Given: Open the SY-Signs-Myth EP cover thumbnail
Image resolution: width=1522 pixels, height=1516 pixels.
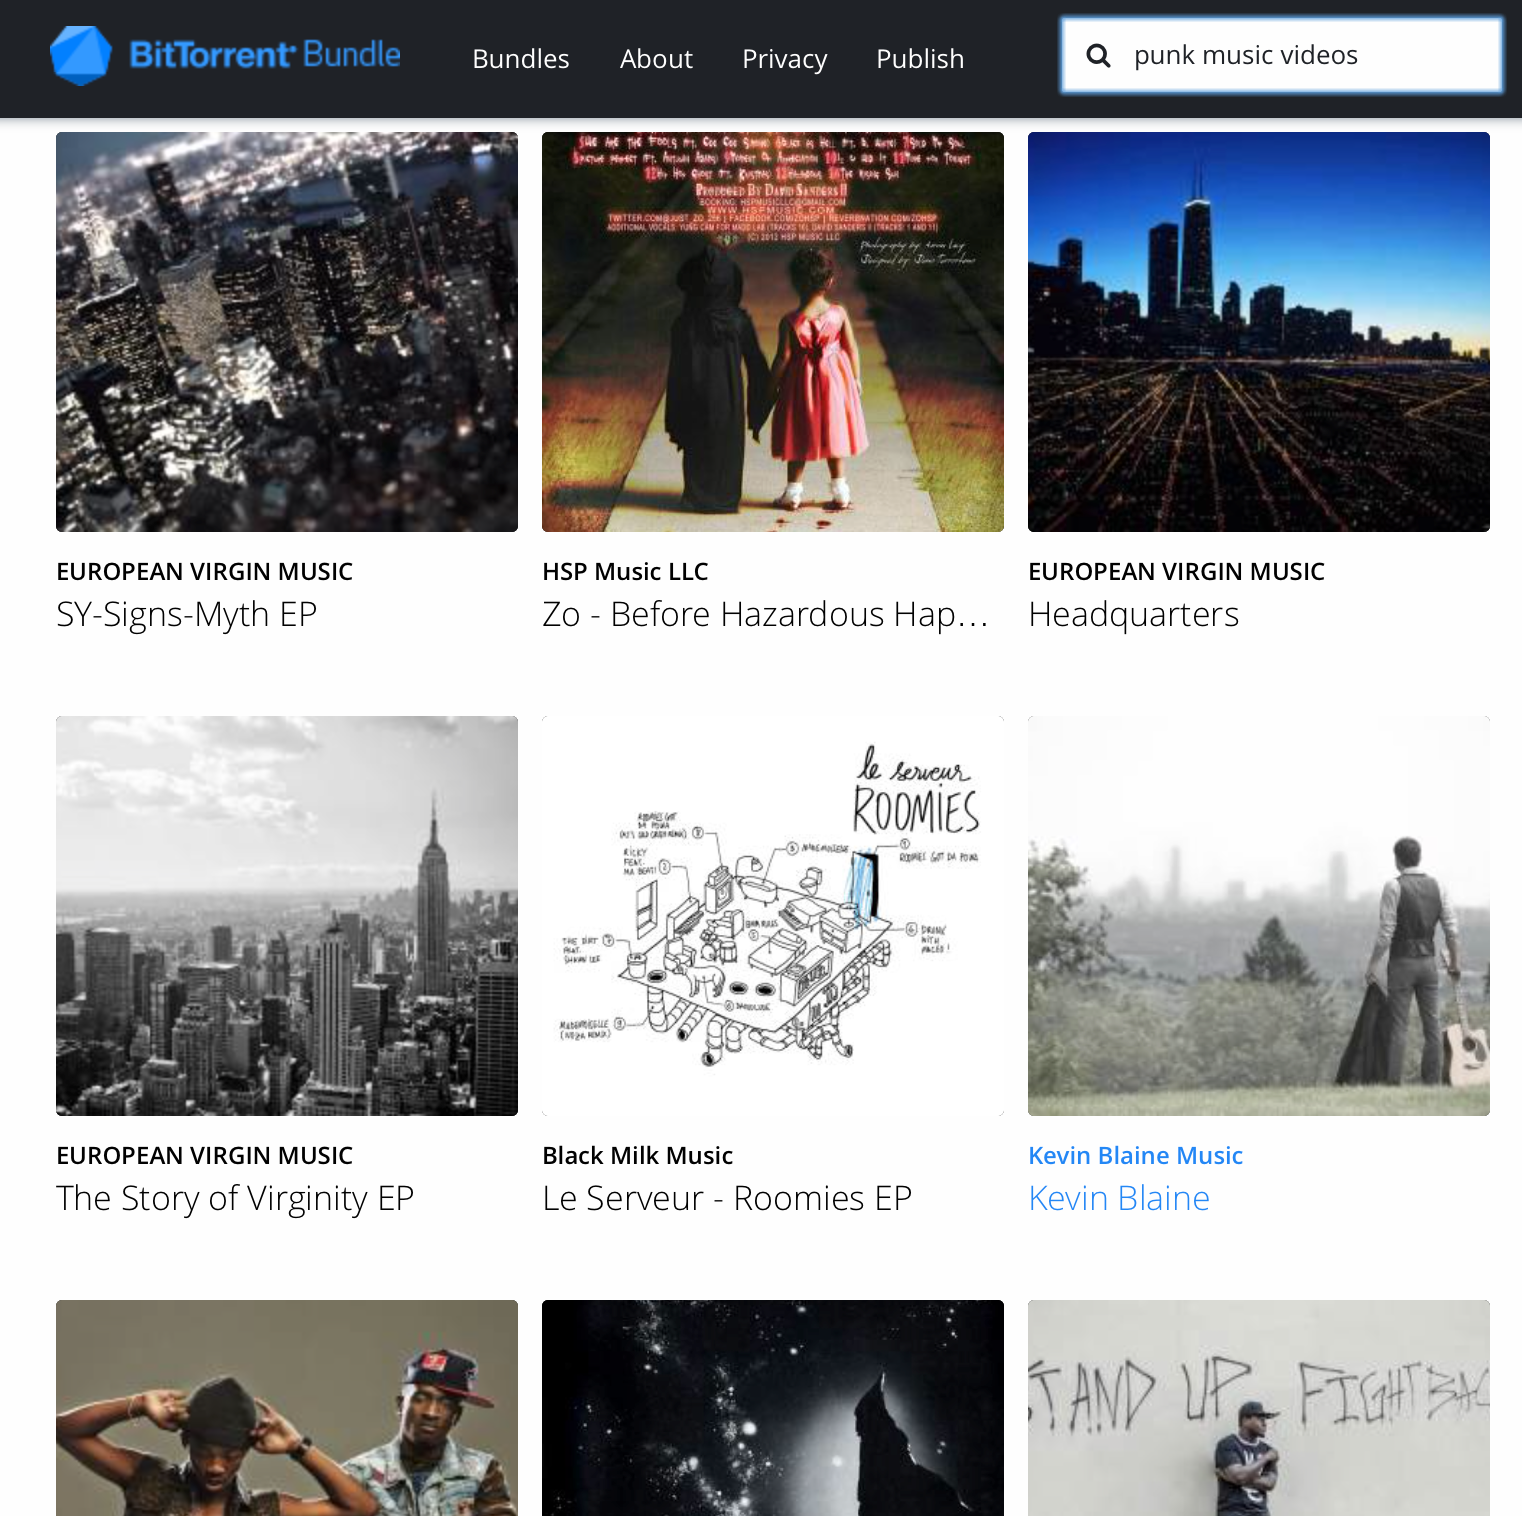Looking at the screenshot, I should pyautogui.click(x=287, y=332).
